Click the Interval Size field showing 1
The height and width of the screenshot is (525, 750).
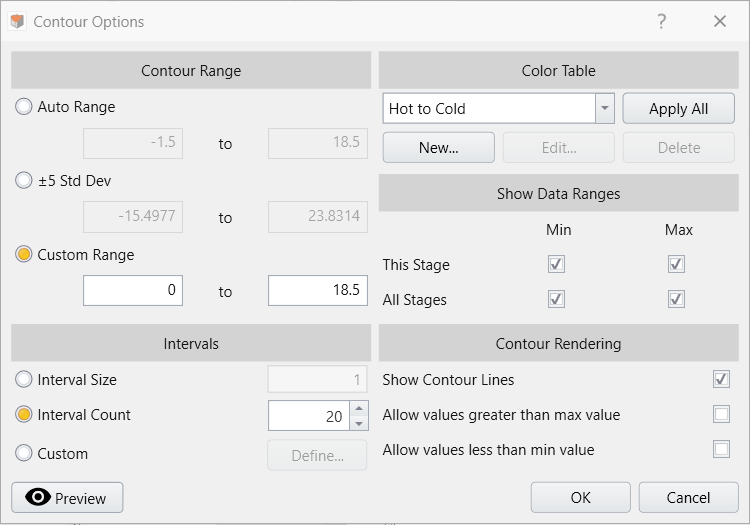coord(318,380)
